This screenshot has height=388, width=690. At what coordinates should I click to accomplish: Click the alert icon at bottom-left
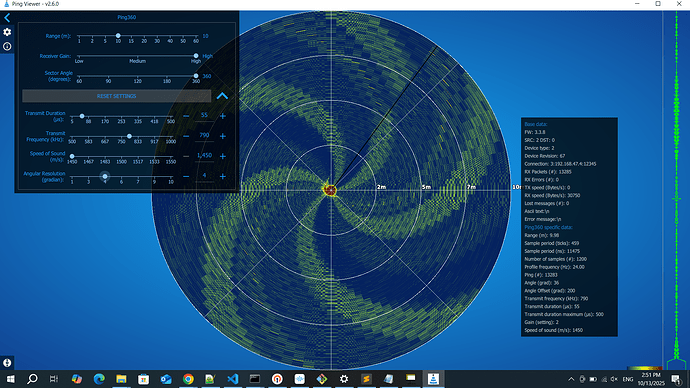[7, 363]
